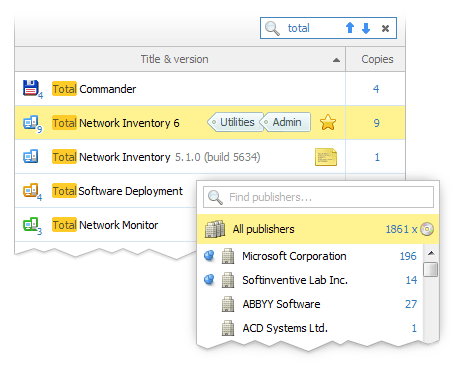
Task: Select Total Network Inventory 5.1.0 (build 5634)
Action: click(156, 157)
